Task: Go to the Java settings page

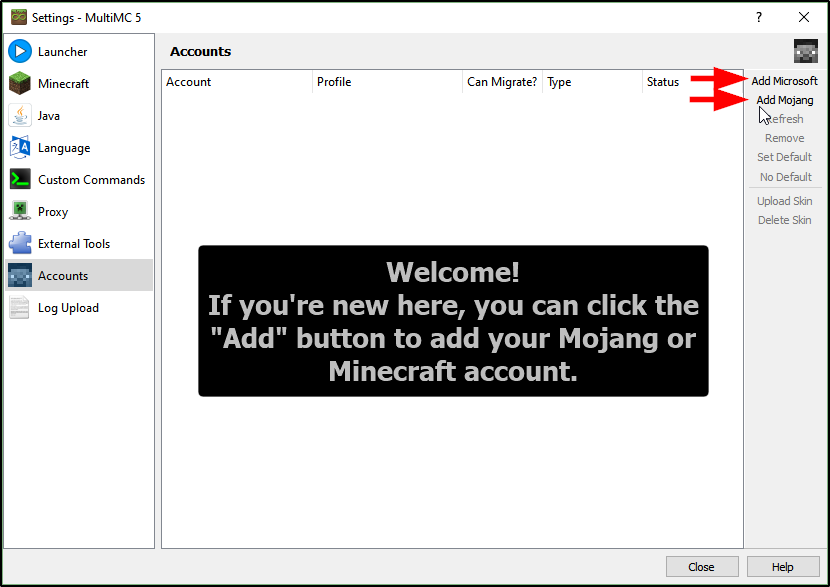Action: [x=79, y=115]
